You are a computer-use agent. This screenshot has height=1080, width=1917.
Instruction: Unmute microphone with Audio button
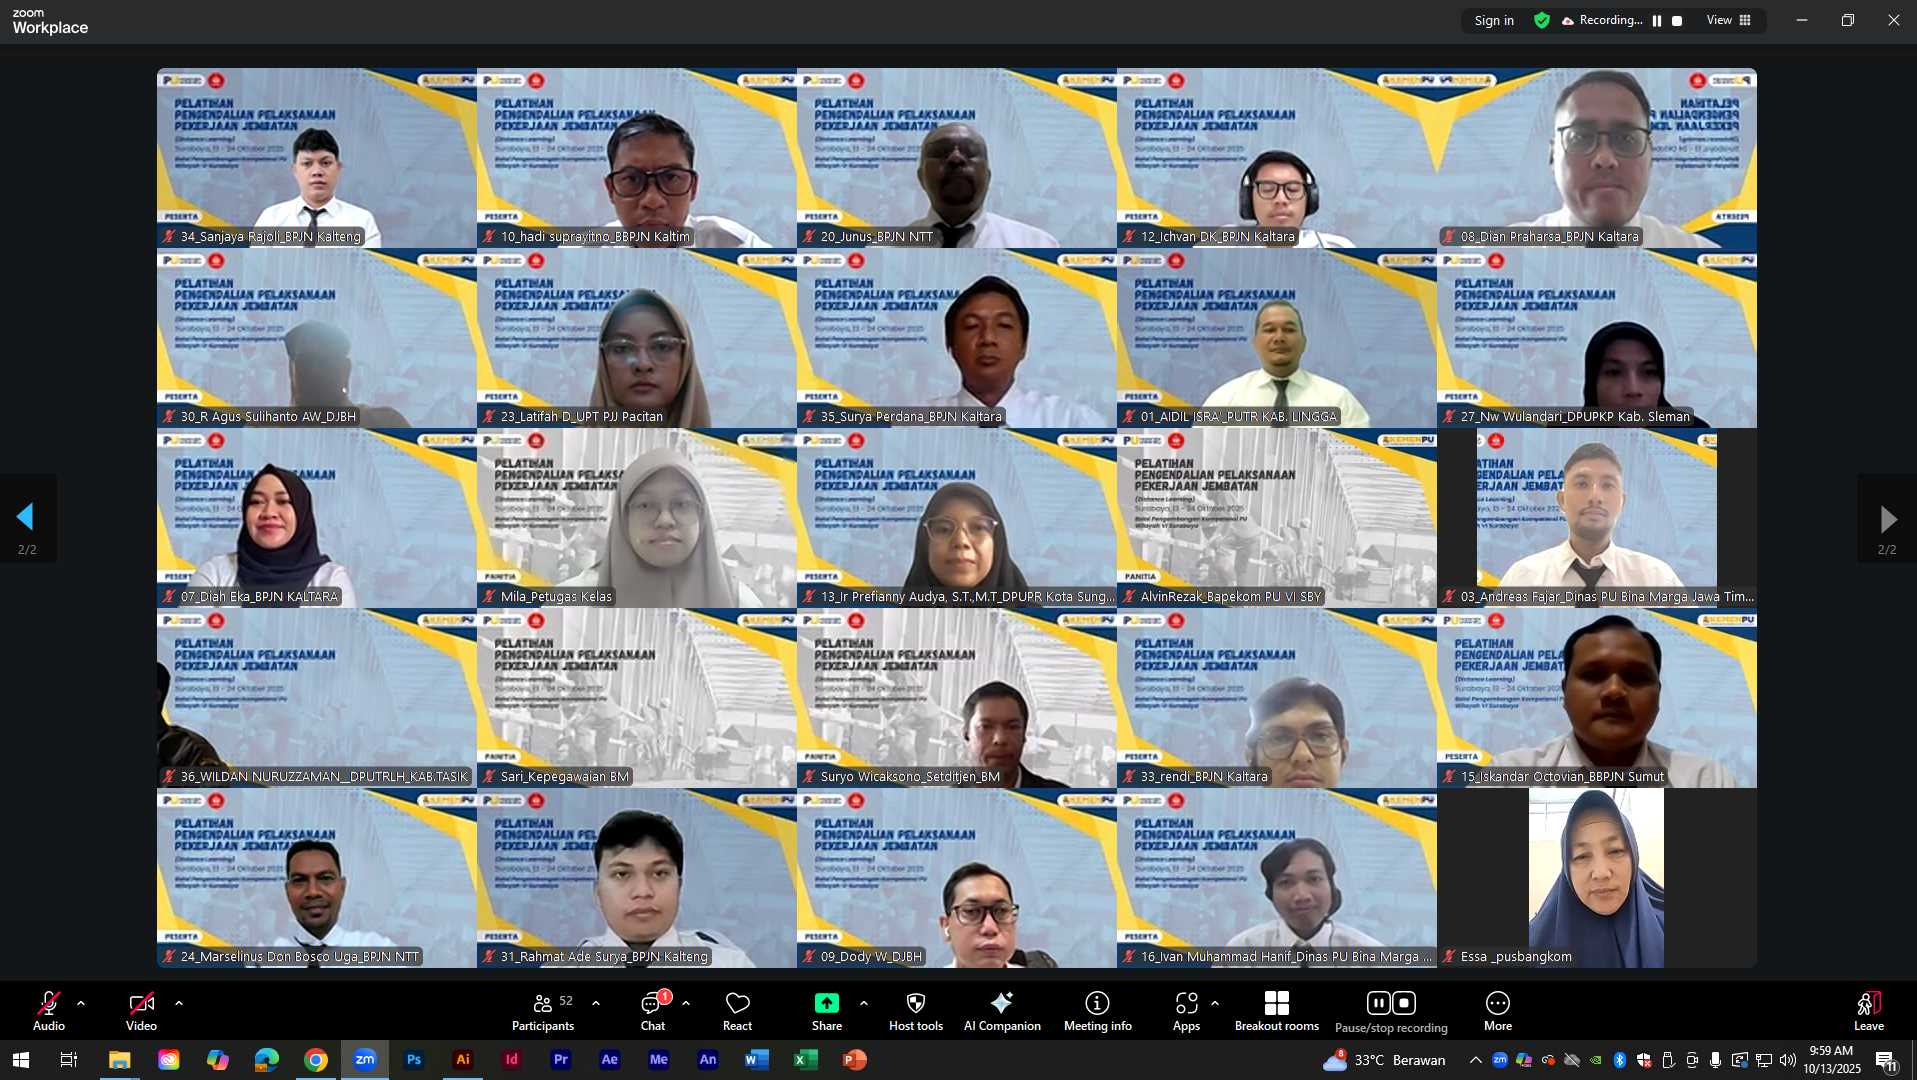(x=48, y=1010)
